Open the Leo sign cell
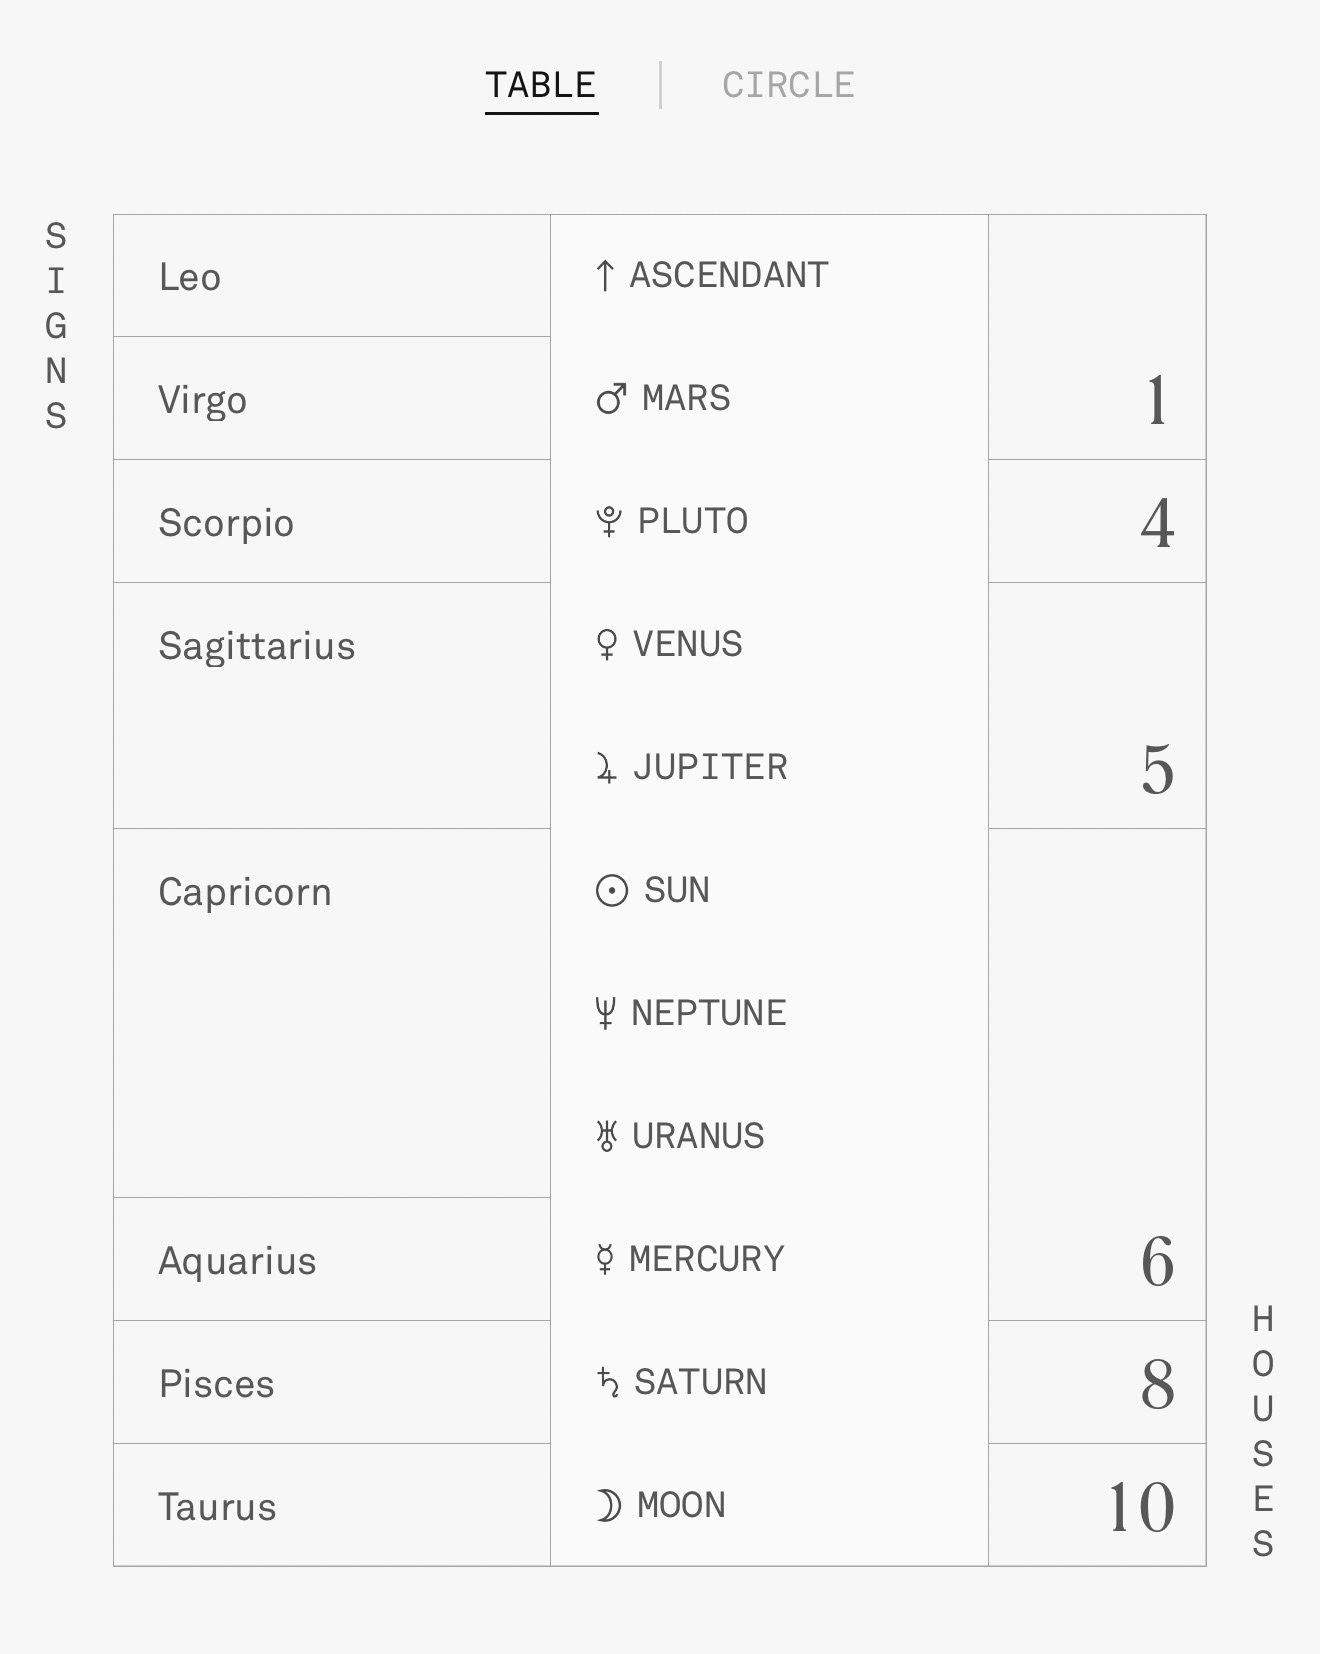The image size is (1320, 1654). pyautogui.click(x=332, y=276)
